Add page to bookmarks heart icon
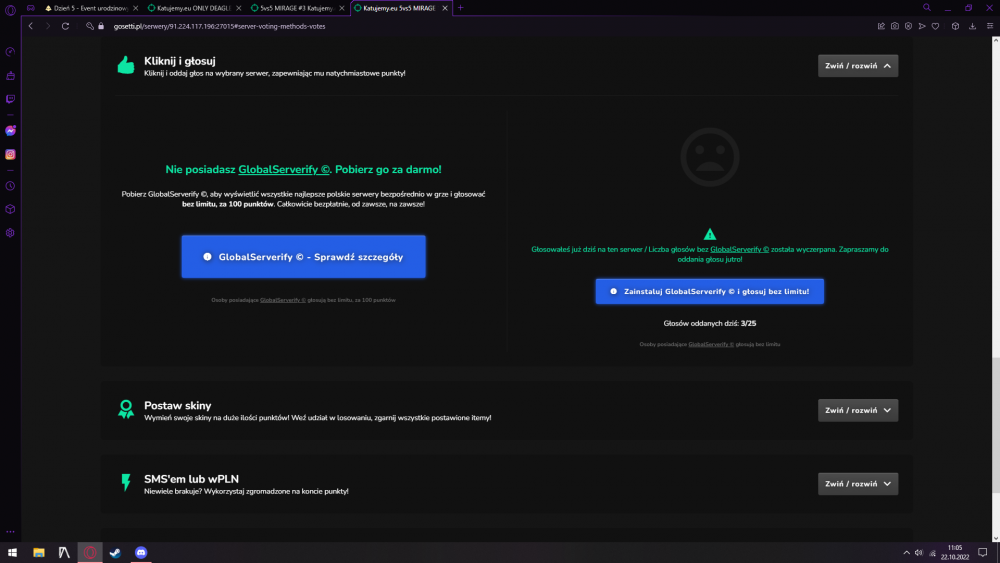The image size is (1000, 563). [936, 26]
